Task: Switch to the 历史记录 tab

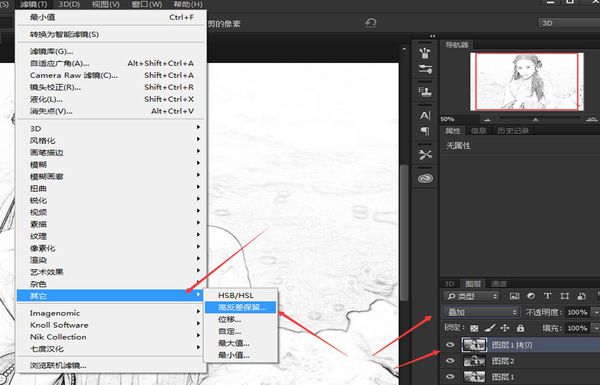Action: pyautogui.click(x=513, y=131)
